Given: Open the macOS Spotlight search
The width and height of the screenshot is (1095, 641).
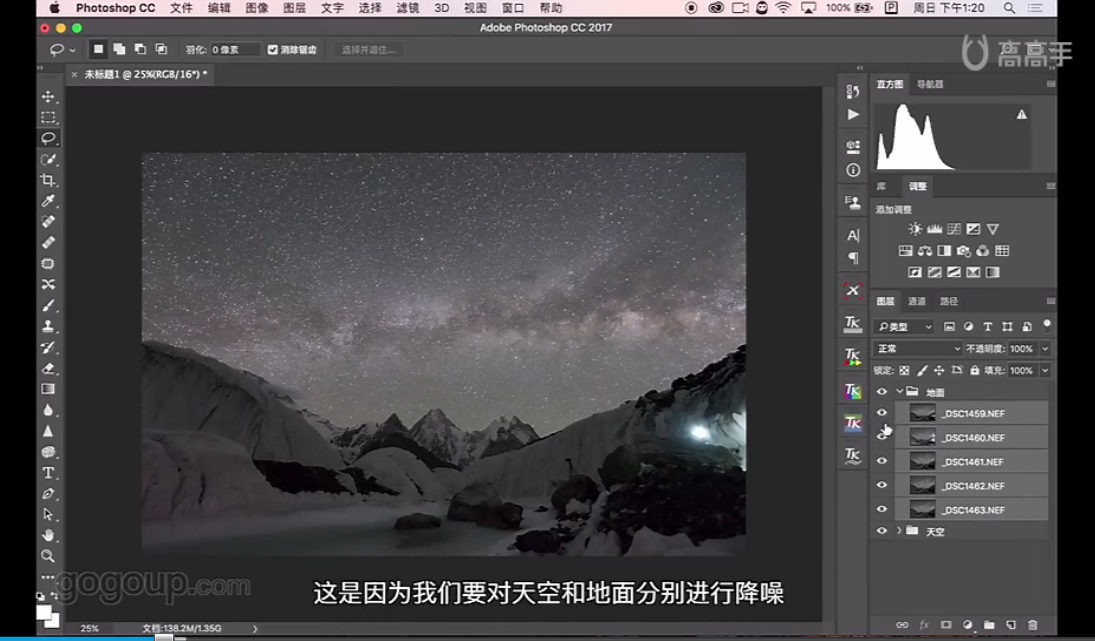Looking at the screenshot, I should pos(1009,8).
